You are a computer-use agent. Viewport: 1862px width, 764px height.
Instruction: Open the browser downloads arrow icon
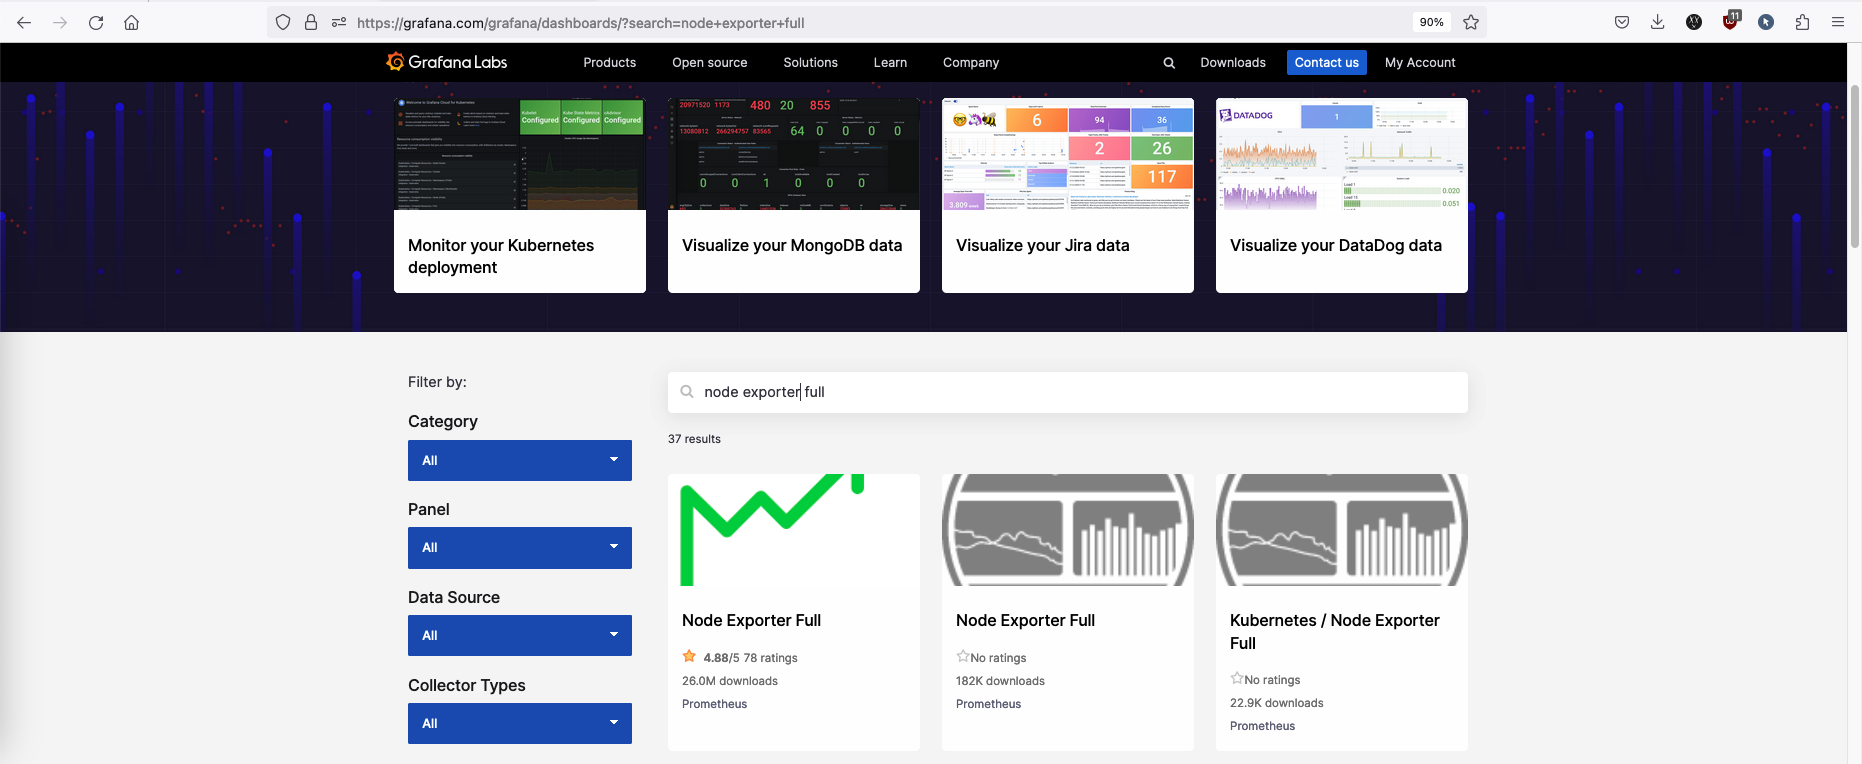1657,22
